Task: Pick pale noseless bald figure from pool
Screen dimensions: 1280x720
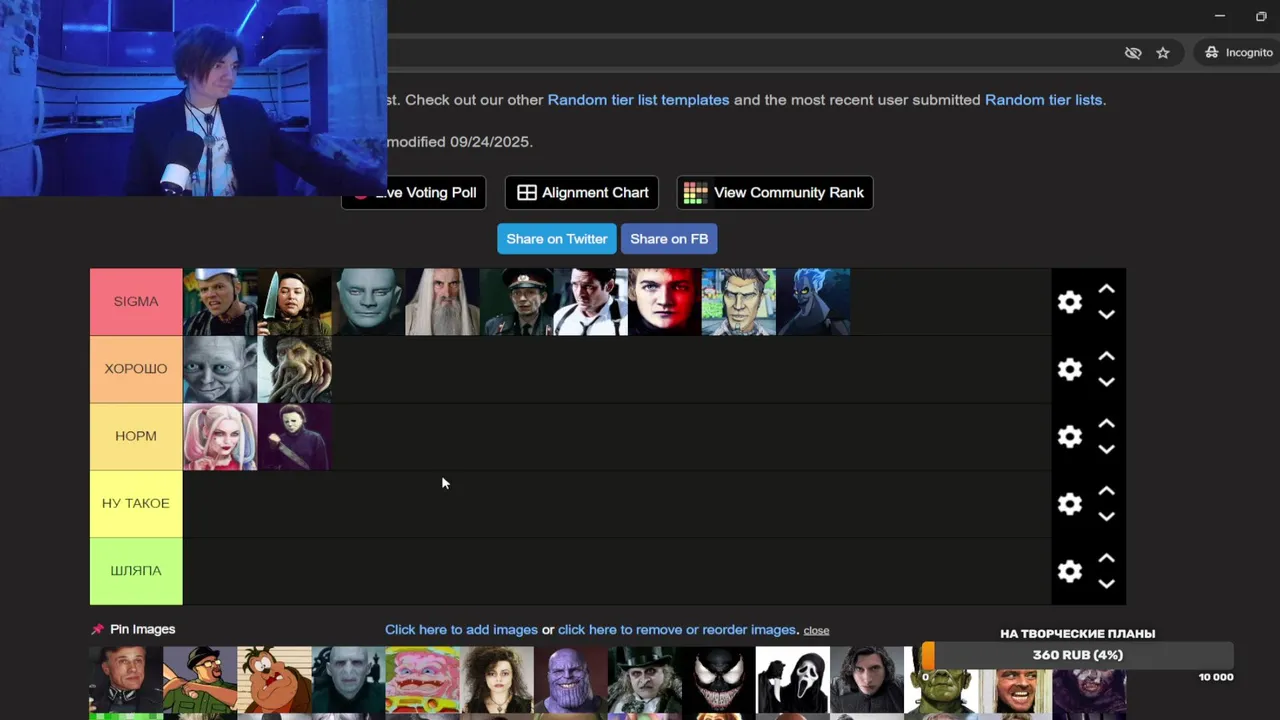Action: tap(348, 679)
